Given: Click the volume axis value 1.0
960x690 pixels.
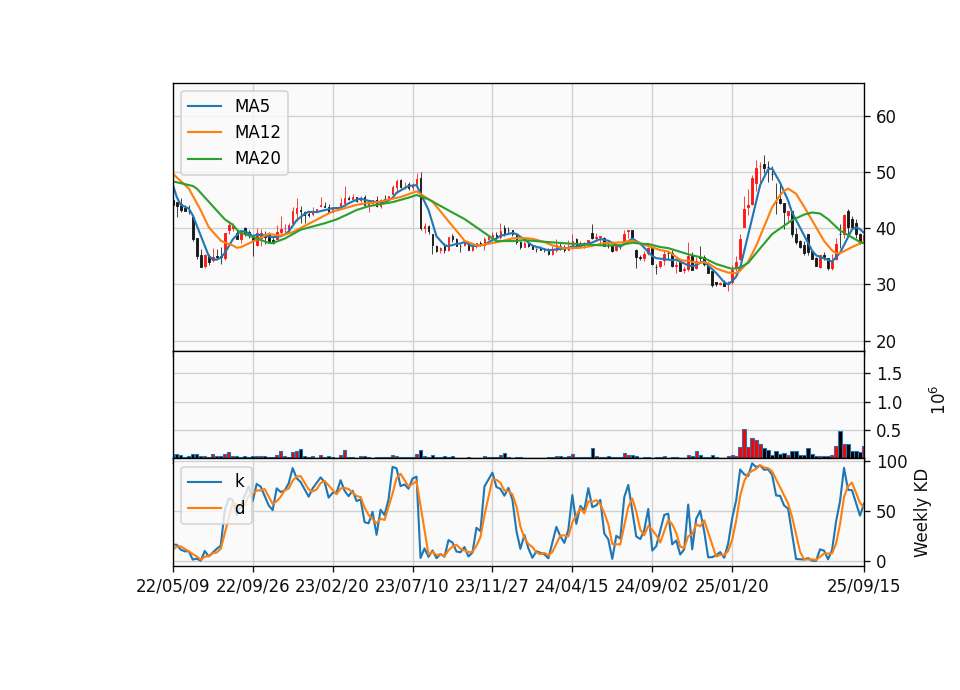Looking at the screenshot, I should point(889,403).
